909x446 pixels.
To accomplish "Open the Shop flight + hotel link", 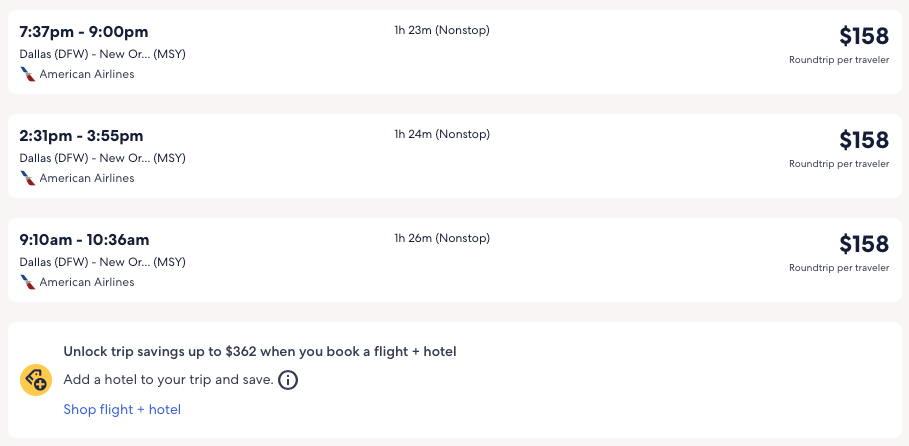I will 122,409.
